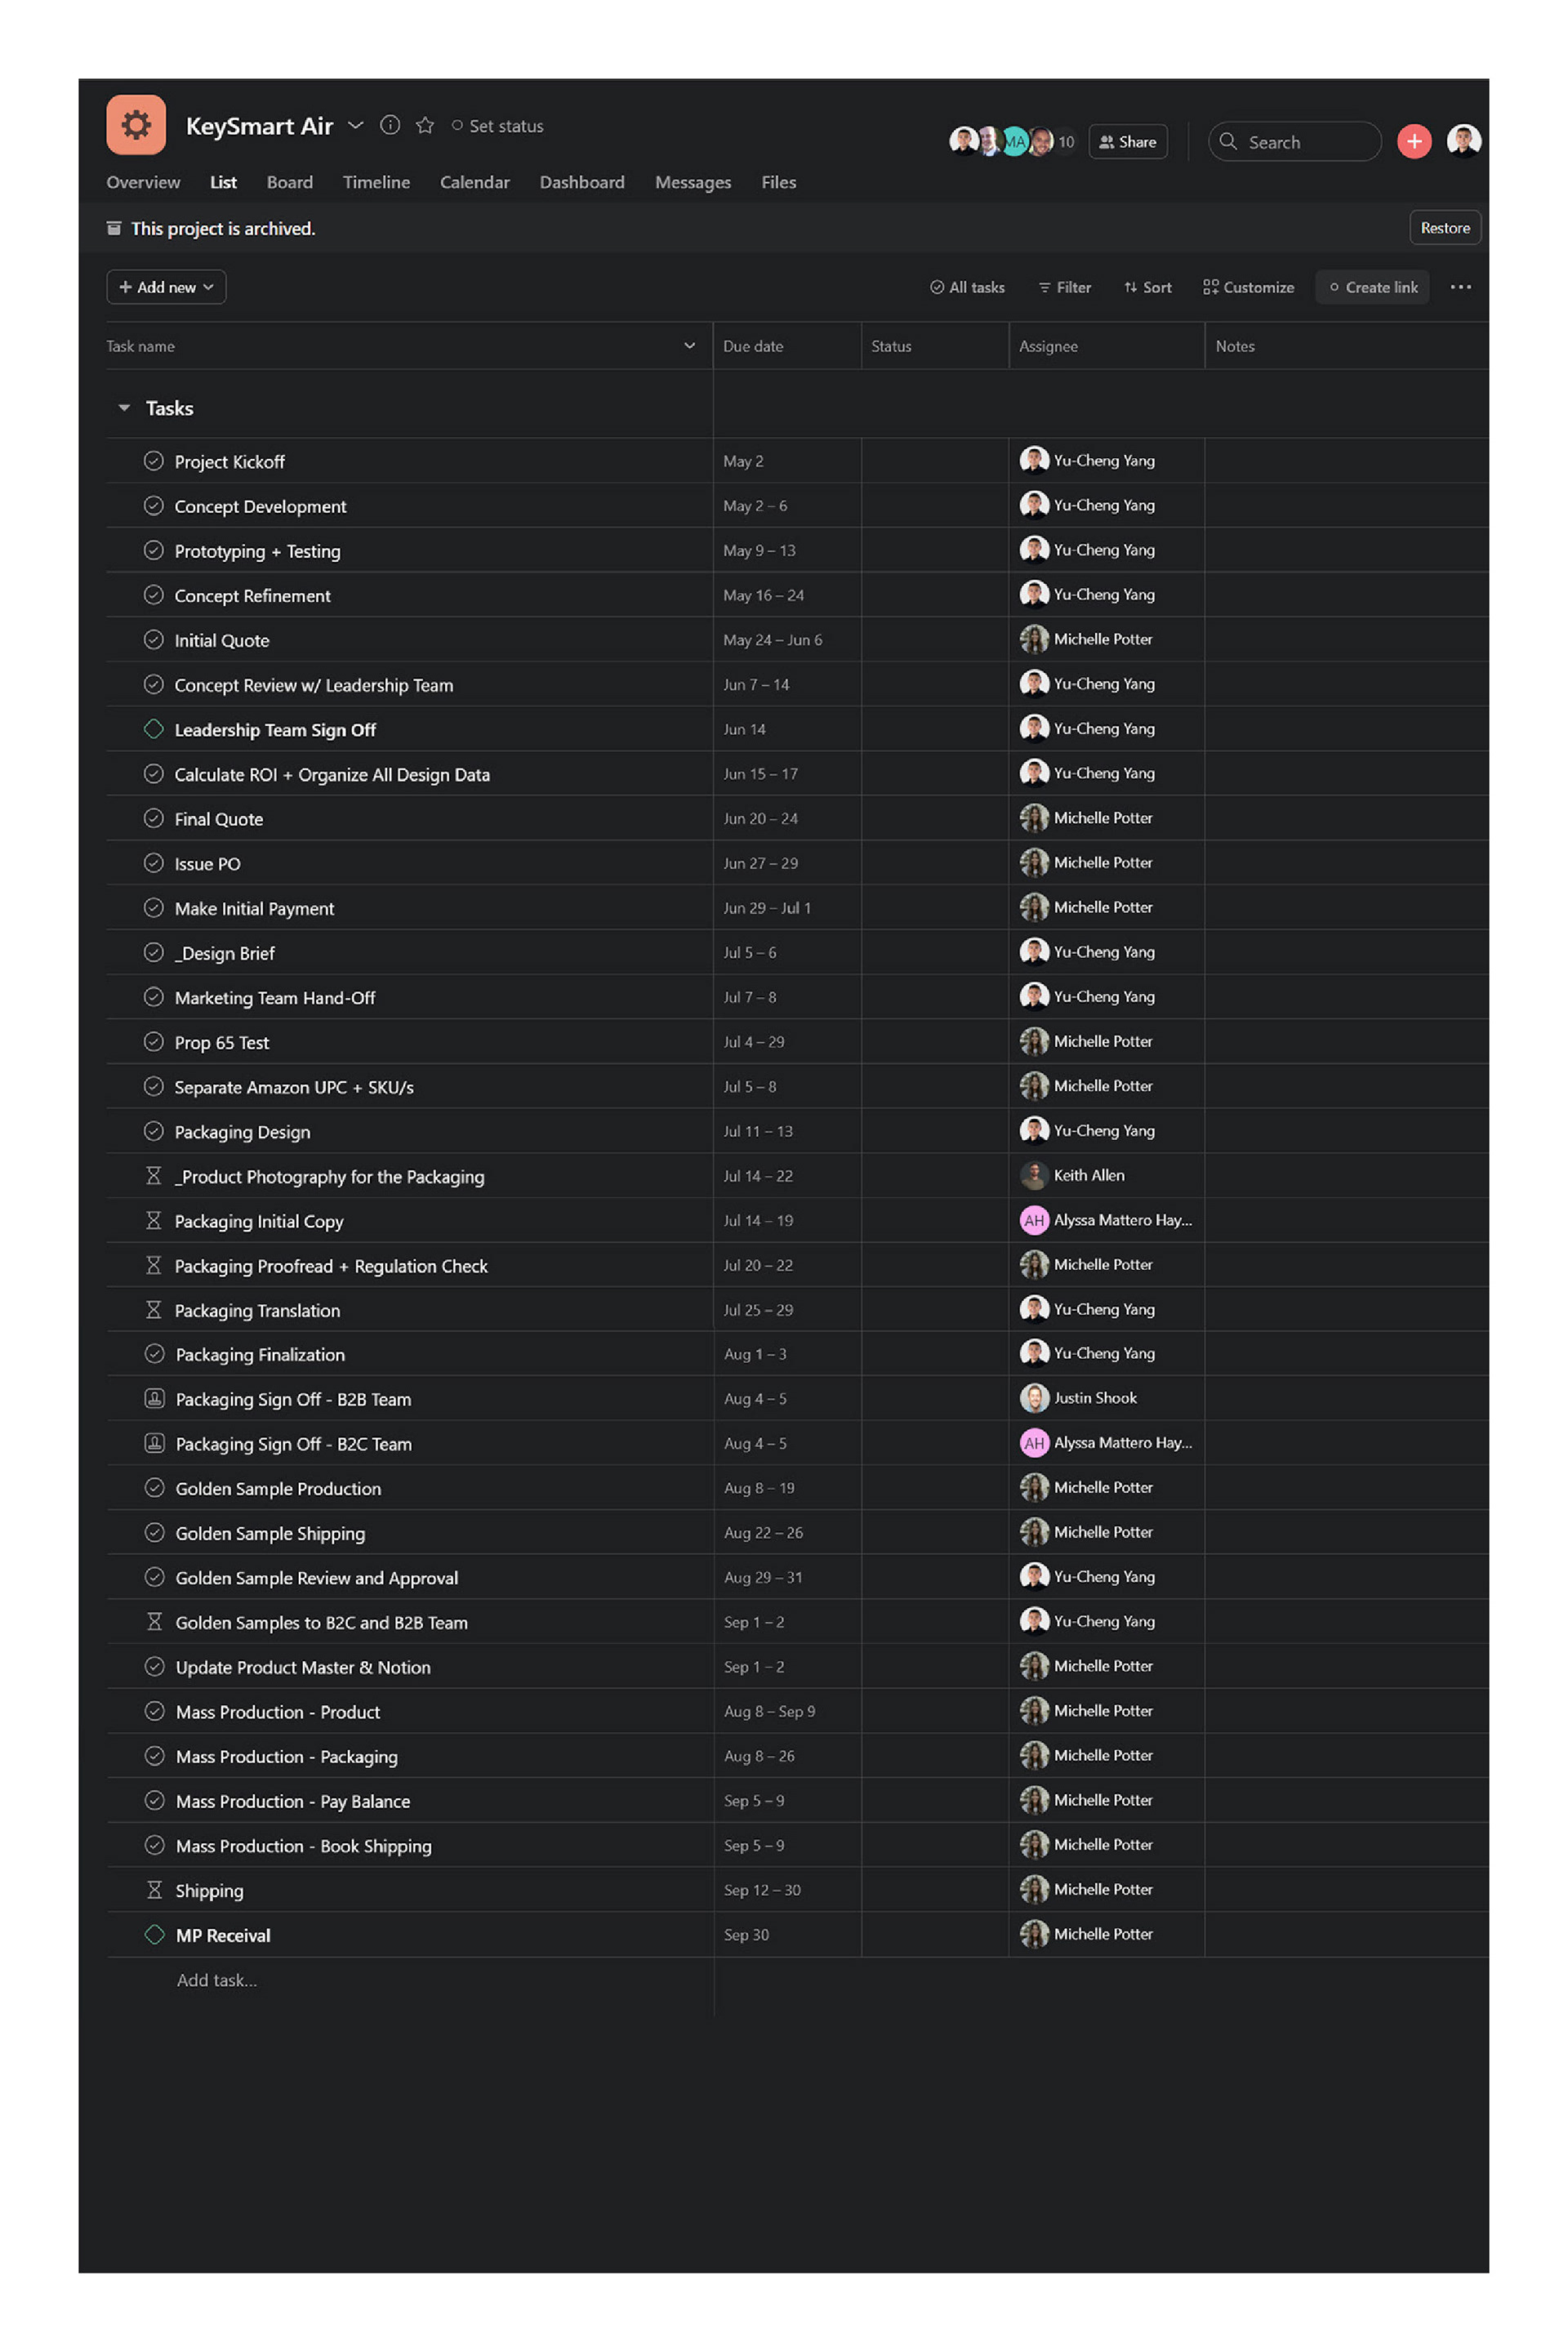Click the KeySmart Air project gear icon
1568x2352 pixels.
[136, 125]
